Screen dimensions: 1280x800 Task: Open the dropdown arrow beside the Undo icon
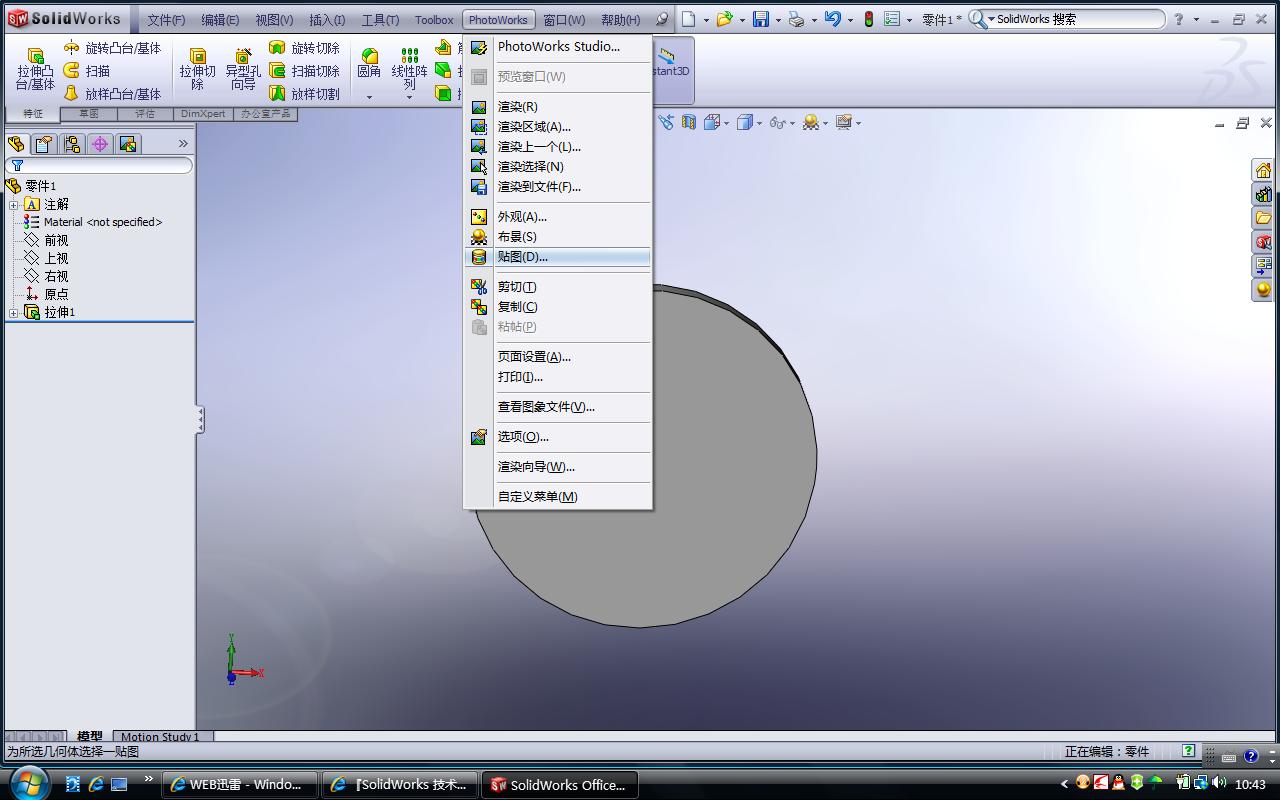pyautogui.click(x=850, y=20)
